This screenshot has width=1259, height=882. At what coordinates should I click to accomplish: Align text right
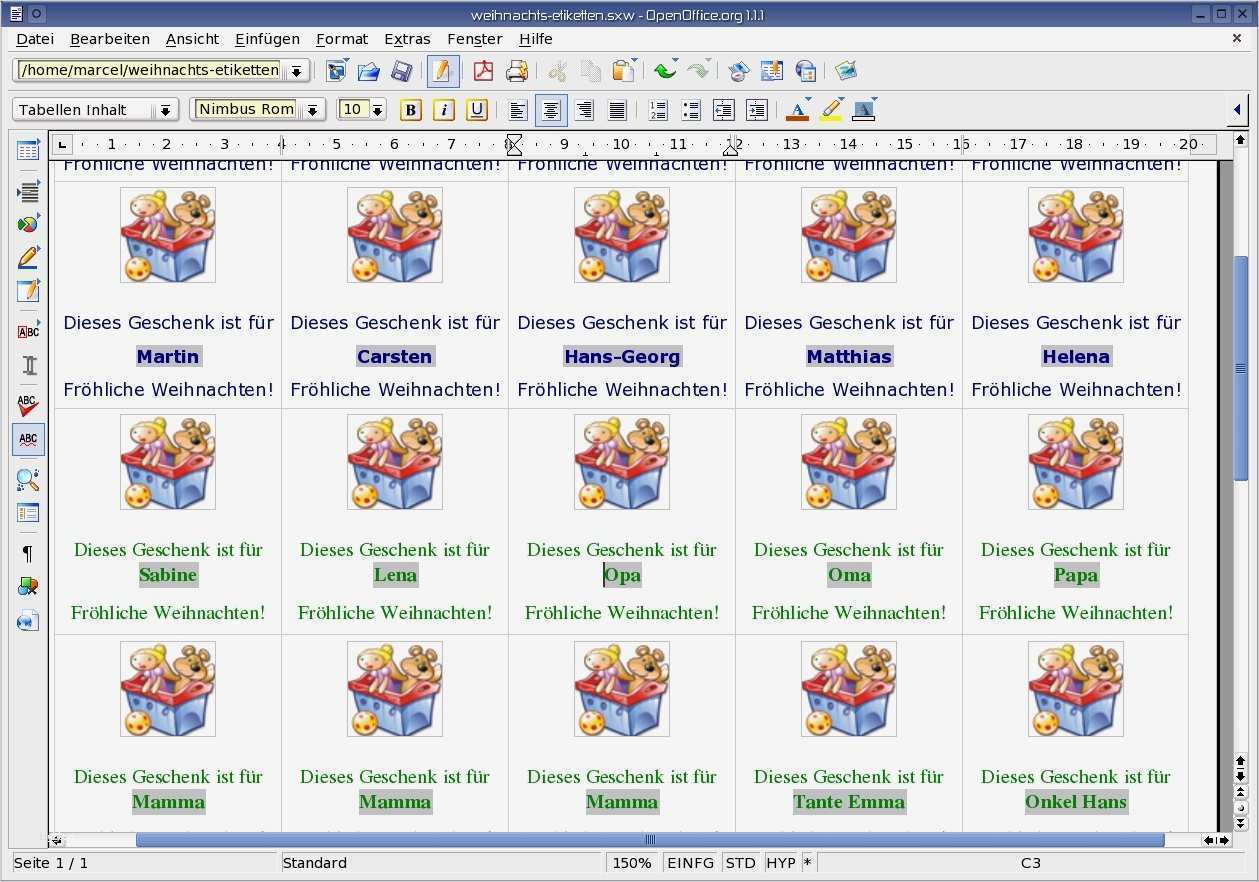[584, 110]
